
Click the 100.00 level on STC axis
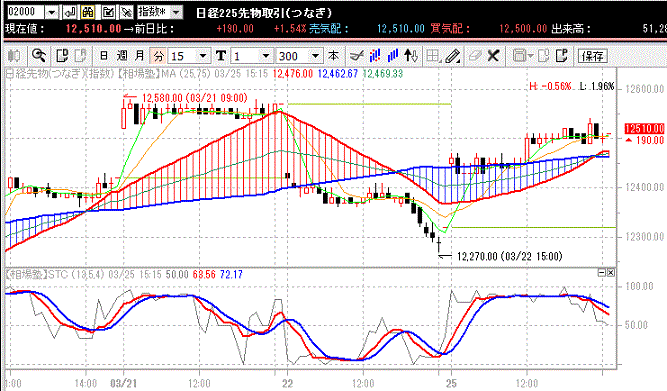(639, 286)
